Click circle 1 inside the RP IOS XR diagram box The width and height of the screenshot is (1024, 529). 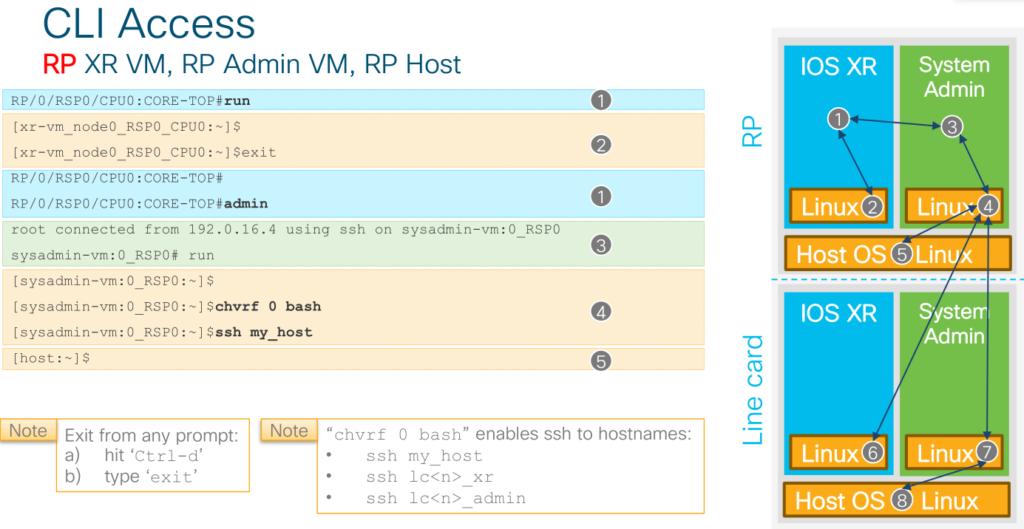point(838,119)
